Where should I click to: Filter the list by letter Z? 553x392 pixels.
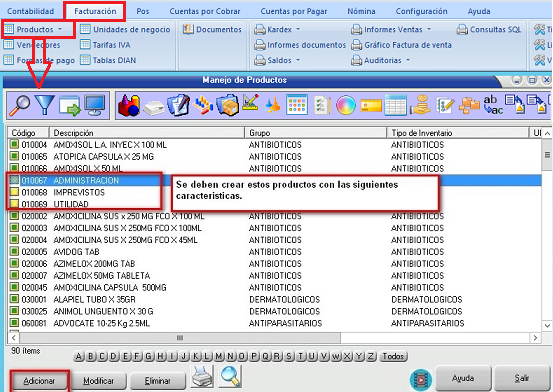coord(370,356)
